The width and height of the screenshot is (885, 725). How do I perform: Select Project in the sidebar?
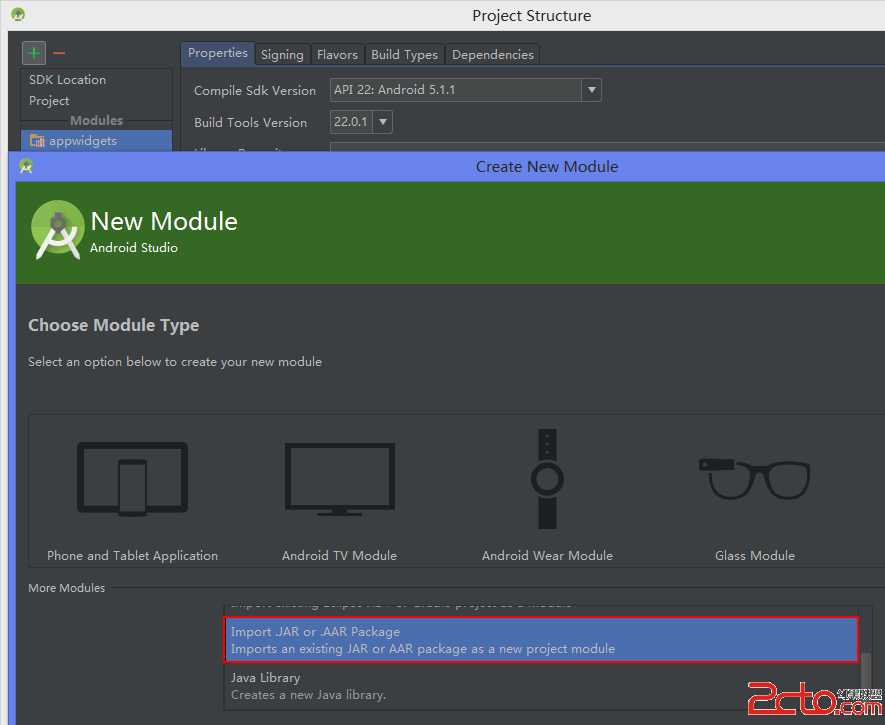coord(49,100)
